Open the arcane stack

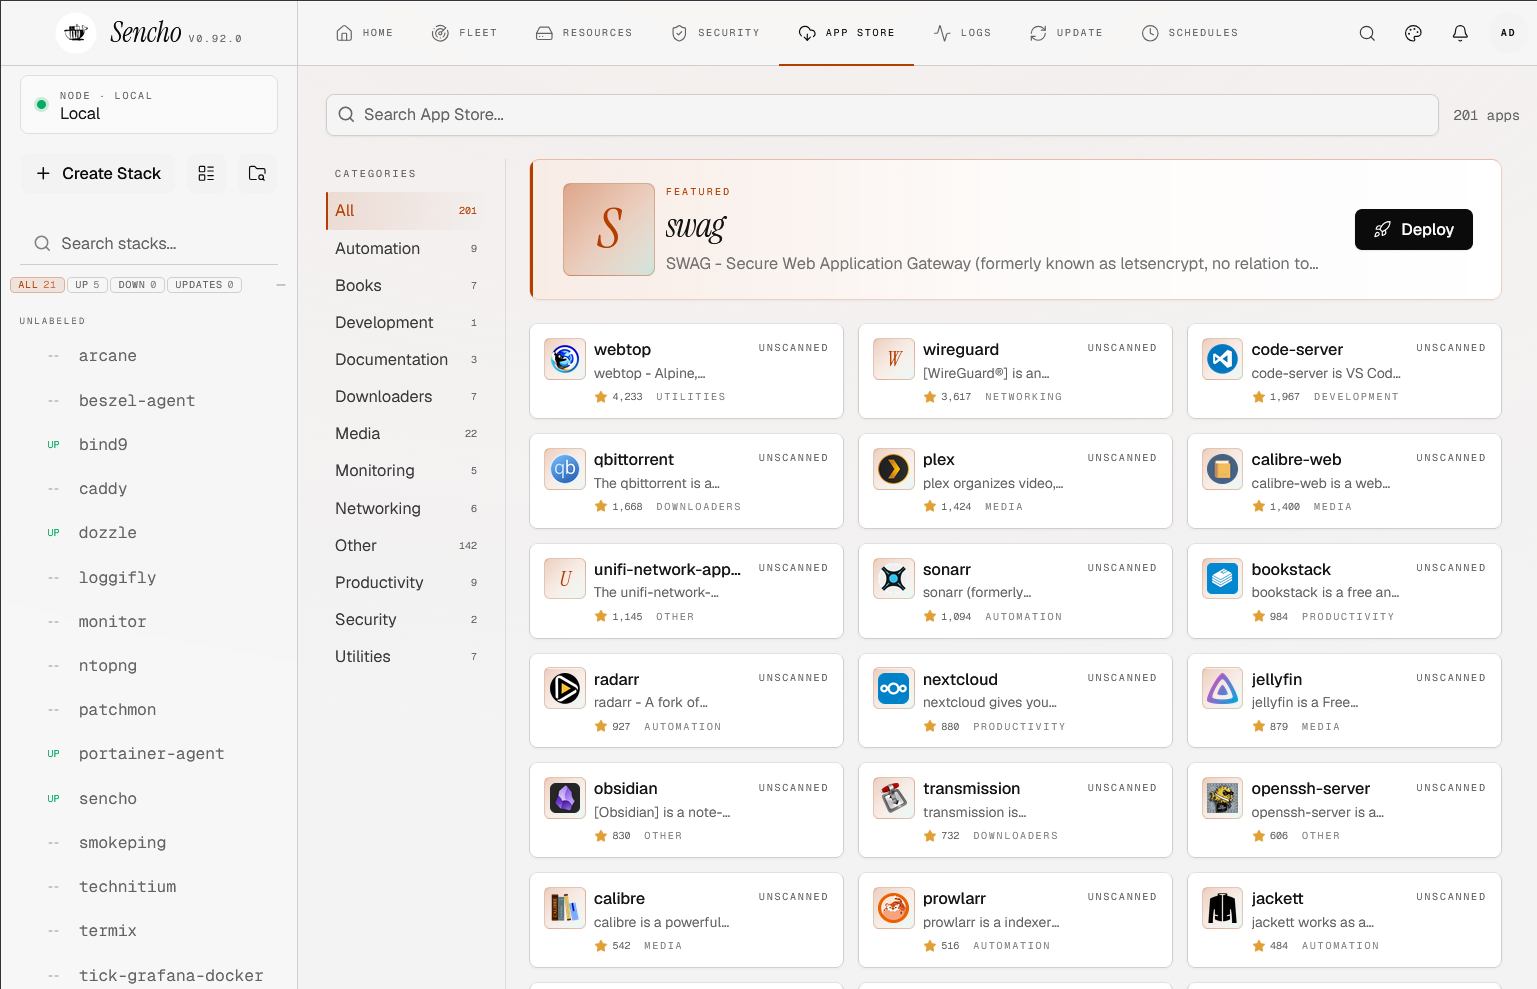coord(149,356)
